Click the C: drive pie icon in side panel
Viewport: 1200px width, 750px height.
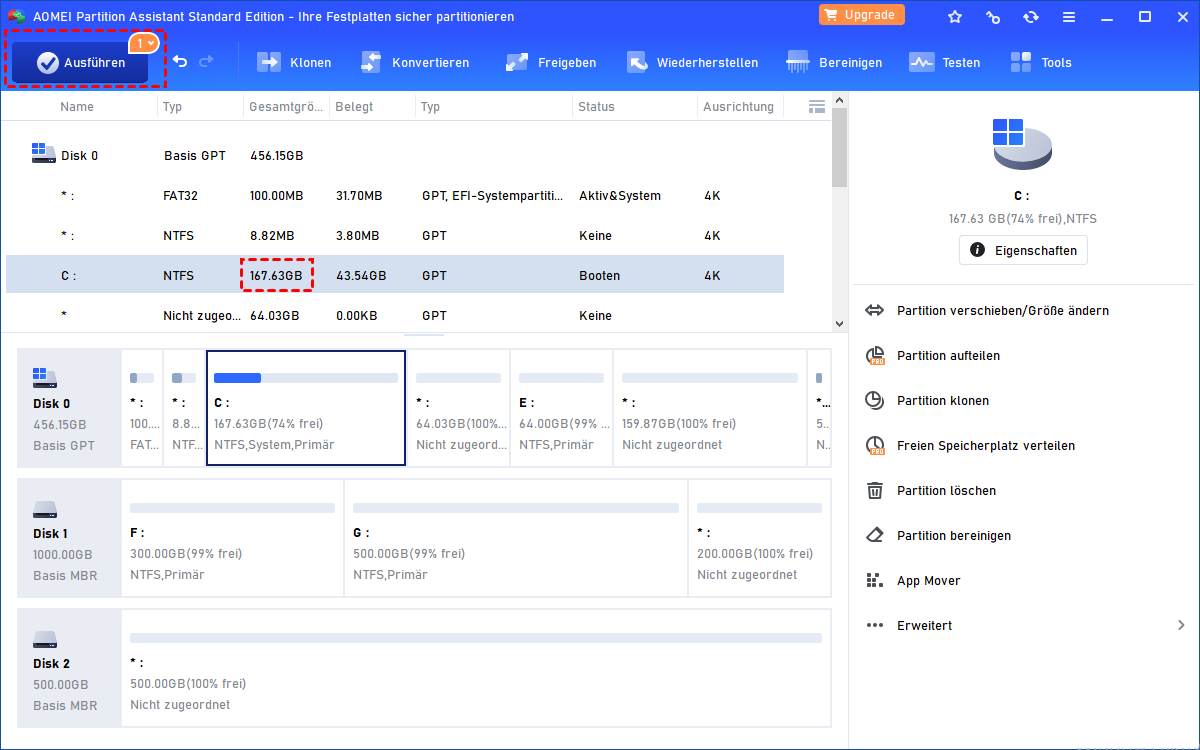point(1022,144)
